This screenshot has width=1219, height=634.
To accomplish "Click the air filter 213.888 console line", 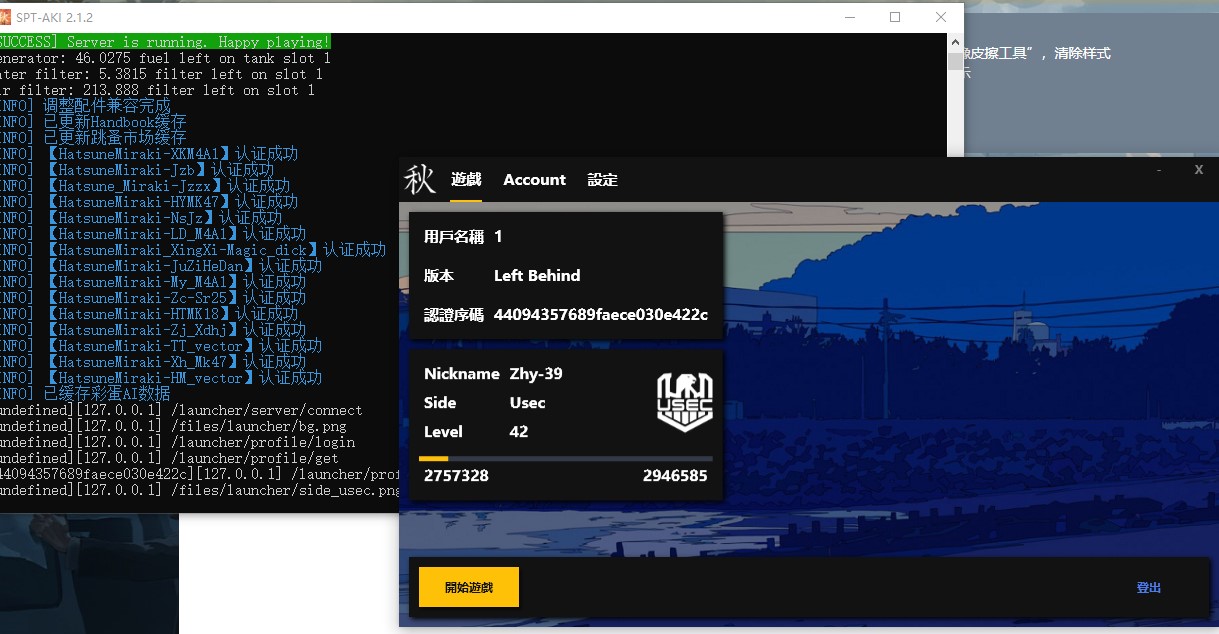I will click(x=157, y=90).
